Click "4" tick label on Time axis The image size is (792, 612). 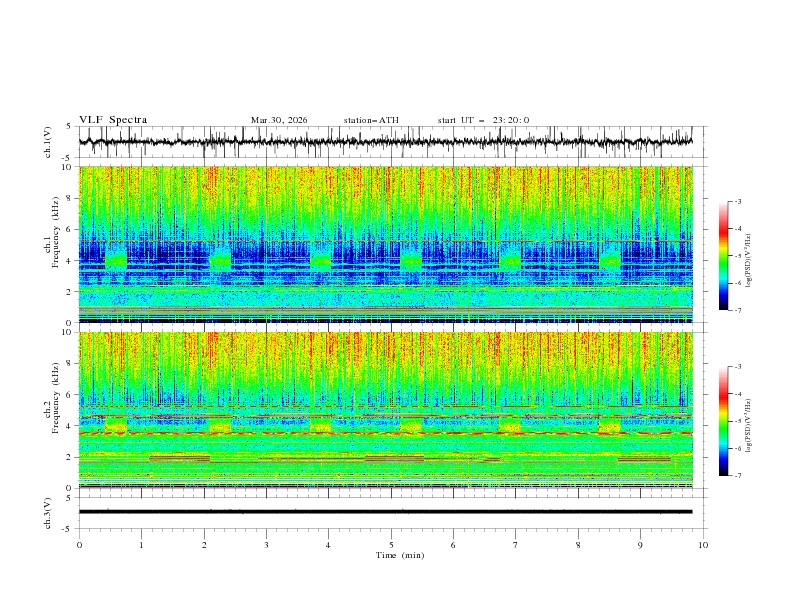[328, 545]
